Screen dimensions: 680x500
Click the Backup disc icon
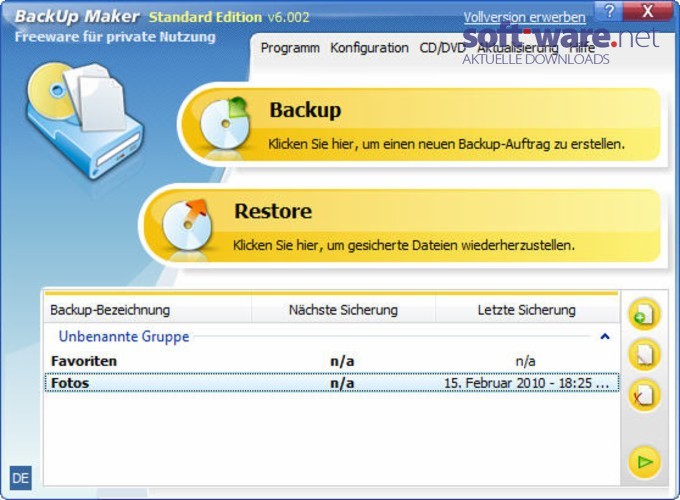tap(225, 123)
